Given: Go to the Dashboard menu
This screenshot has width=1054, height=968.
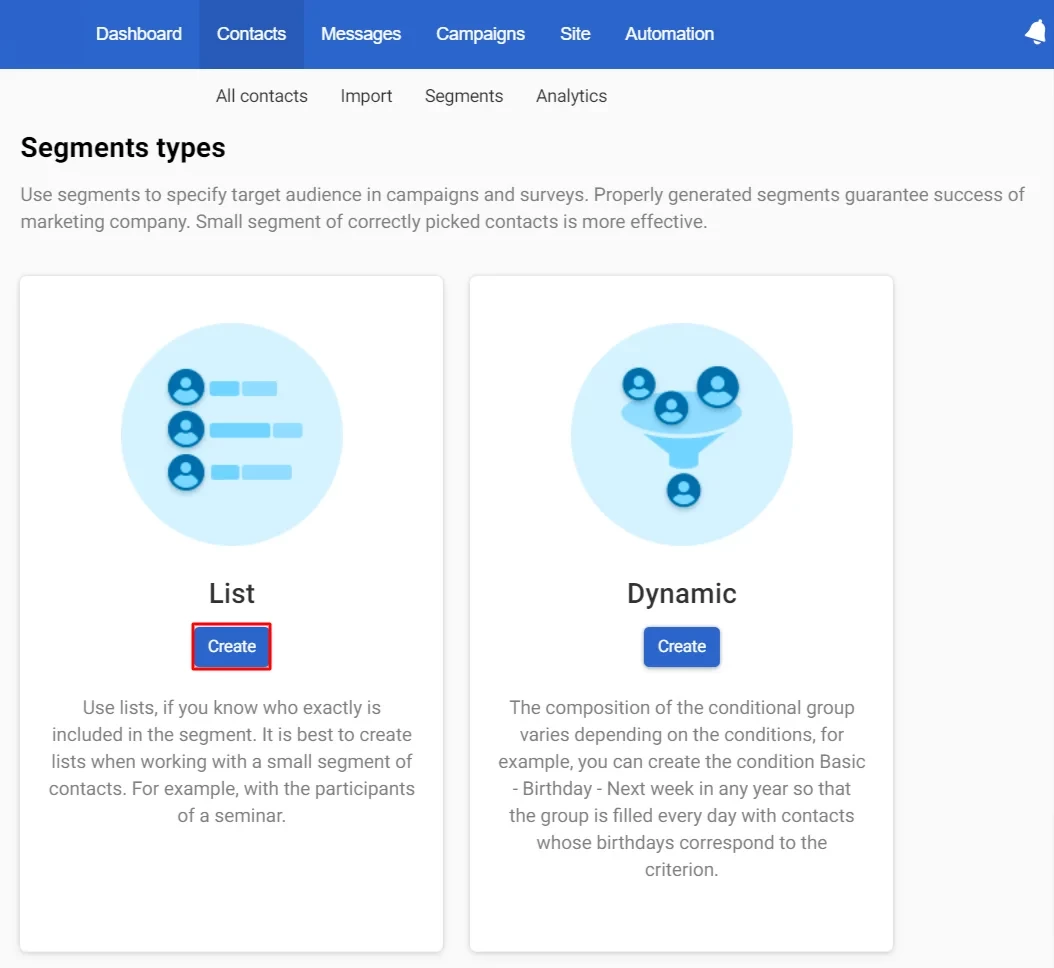Looking at the screenshot, I should [138, 34].
